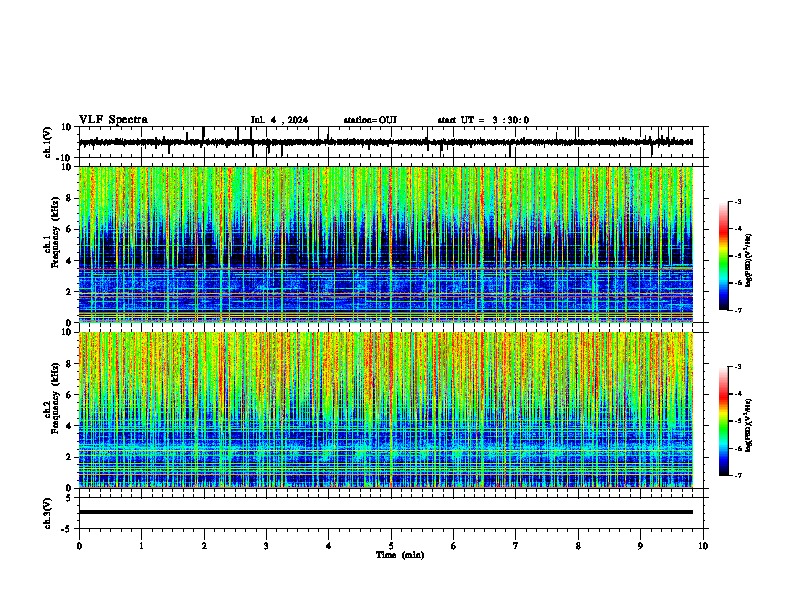
Task: Click time-axis tick label "5"
Action: pyautogui.click(x=391, y=546)
